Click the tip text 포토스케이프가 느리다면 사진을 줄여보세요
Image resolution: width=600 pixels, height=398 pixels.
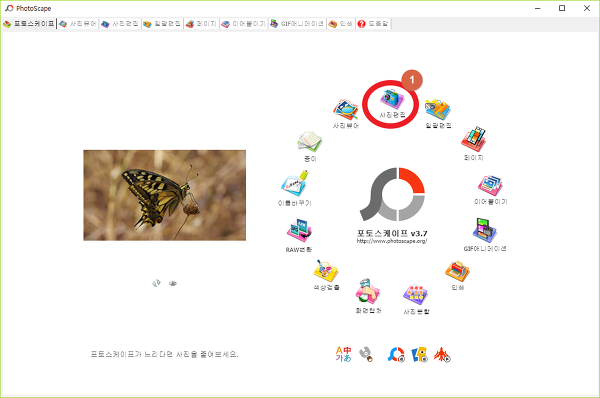(x=165, y=354)
